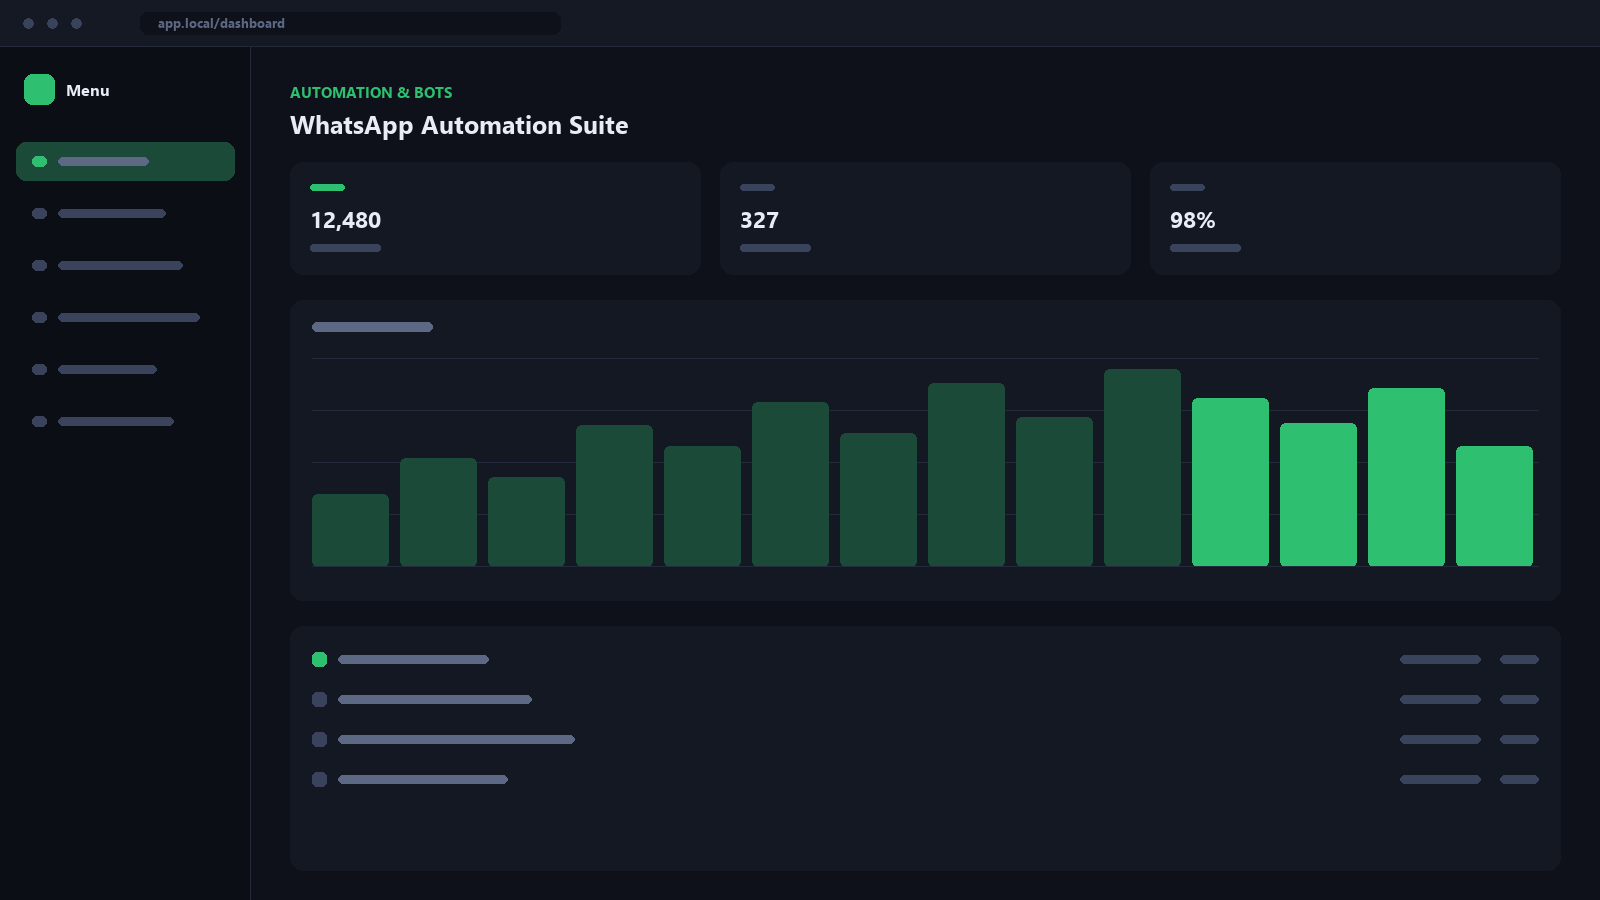
Task: Click the 12,480 stat card
Action: pyautogui.click(x=495, y=218)
